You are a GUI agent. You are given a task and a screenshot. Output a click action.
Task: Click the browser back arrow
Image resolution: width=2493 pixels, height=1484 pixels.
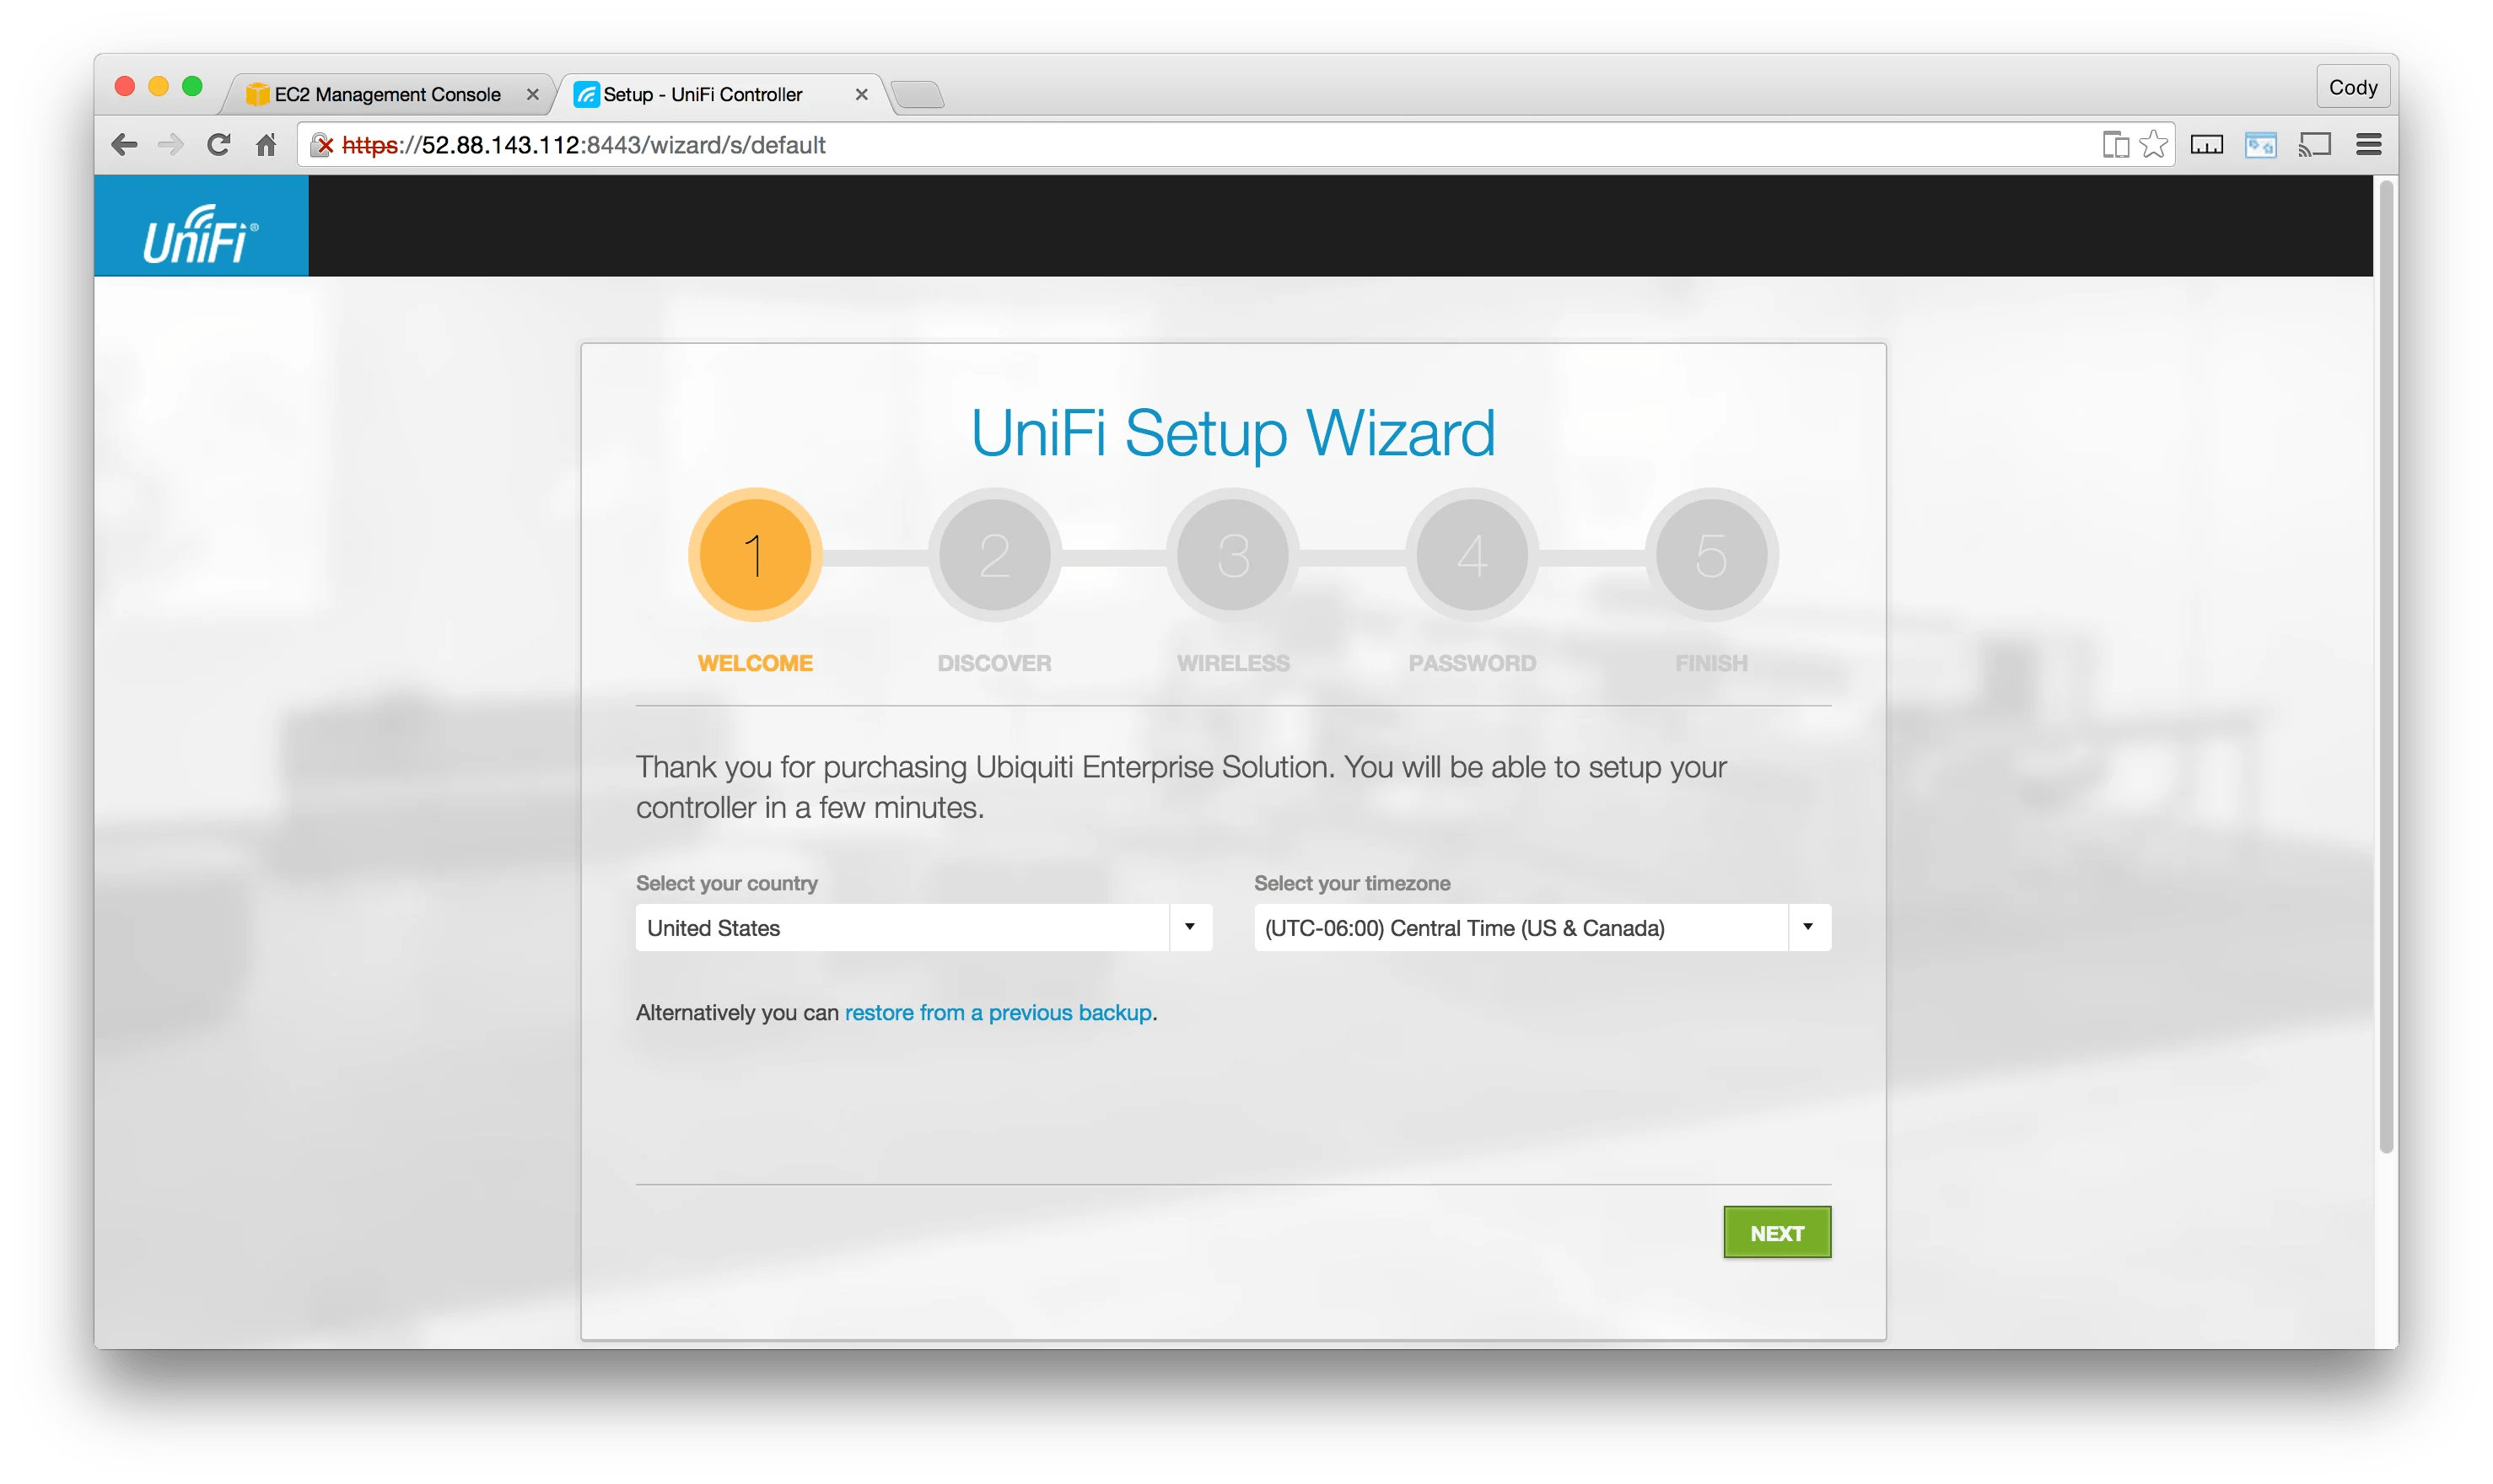124,145
